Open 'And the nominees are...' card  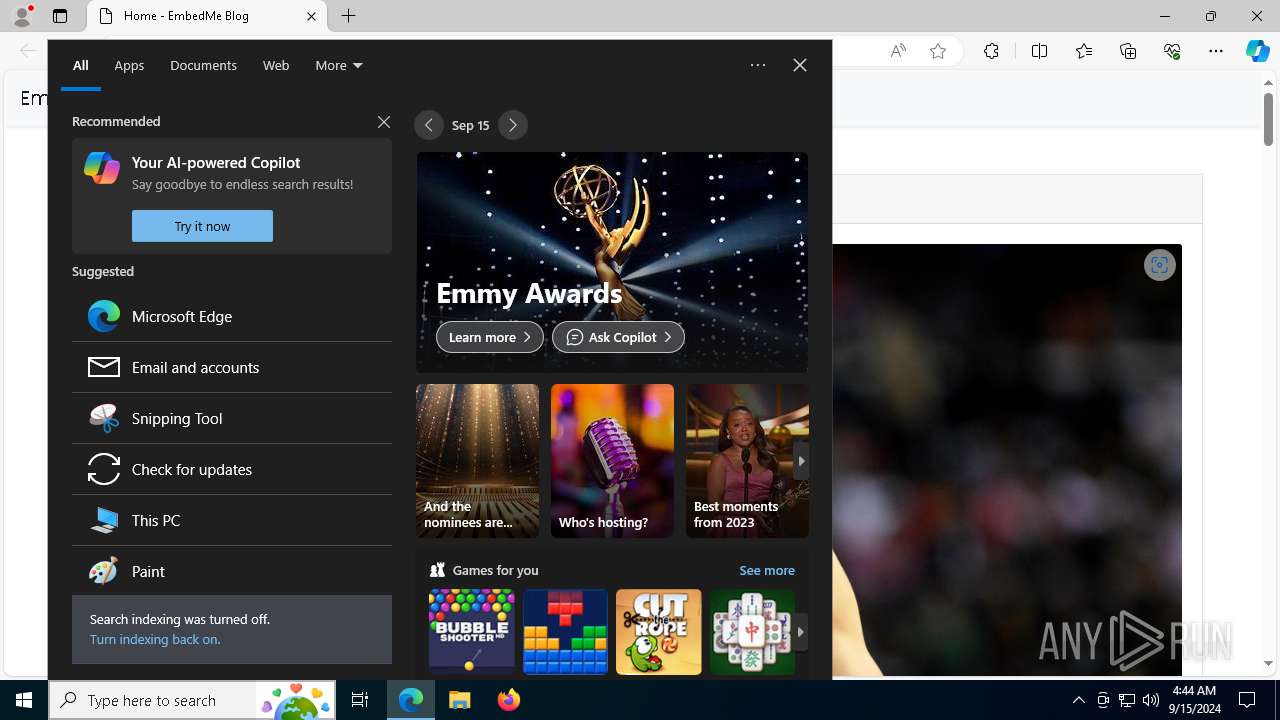(x=477, y=461)
